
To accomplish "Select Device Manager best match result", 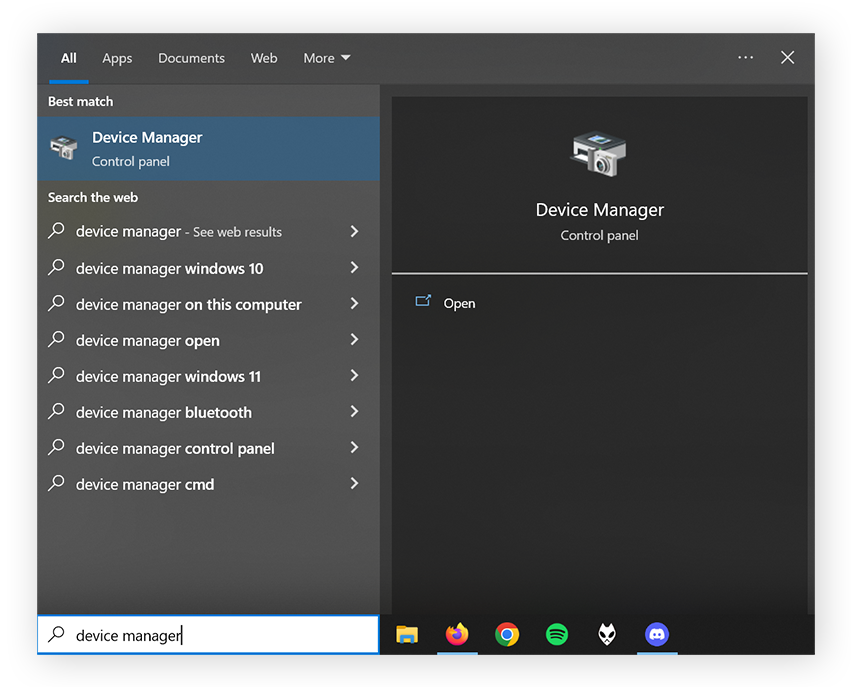I will (x=208, y=148).
